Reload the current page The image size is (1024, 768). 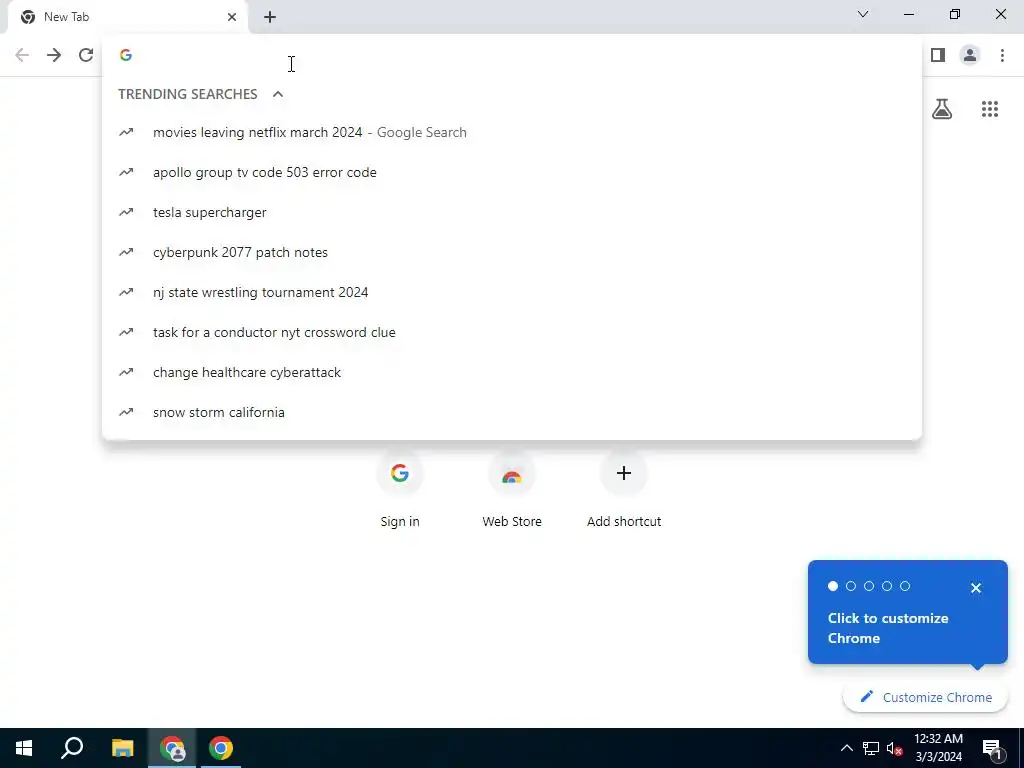[x=86, y=55]
